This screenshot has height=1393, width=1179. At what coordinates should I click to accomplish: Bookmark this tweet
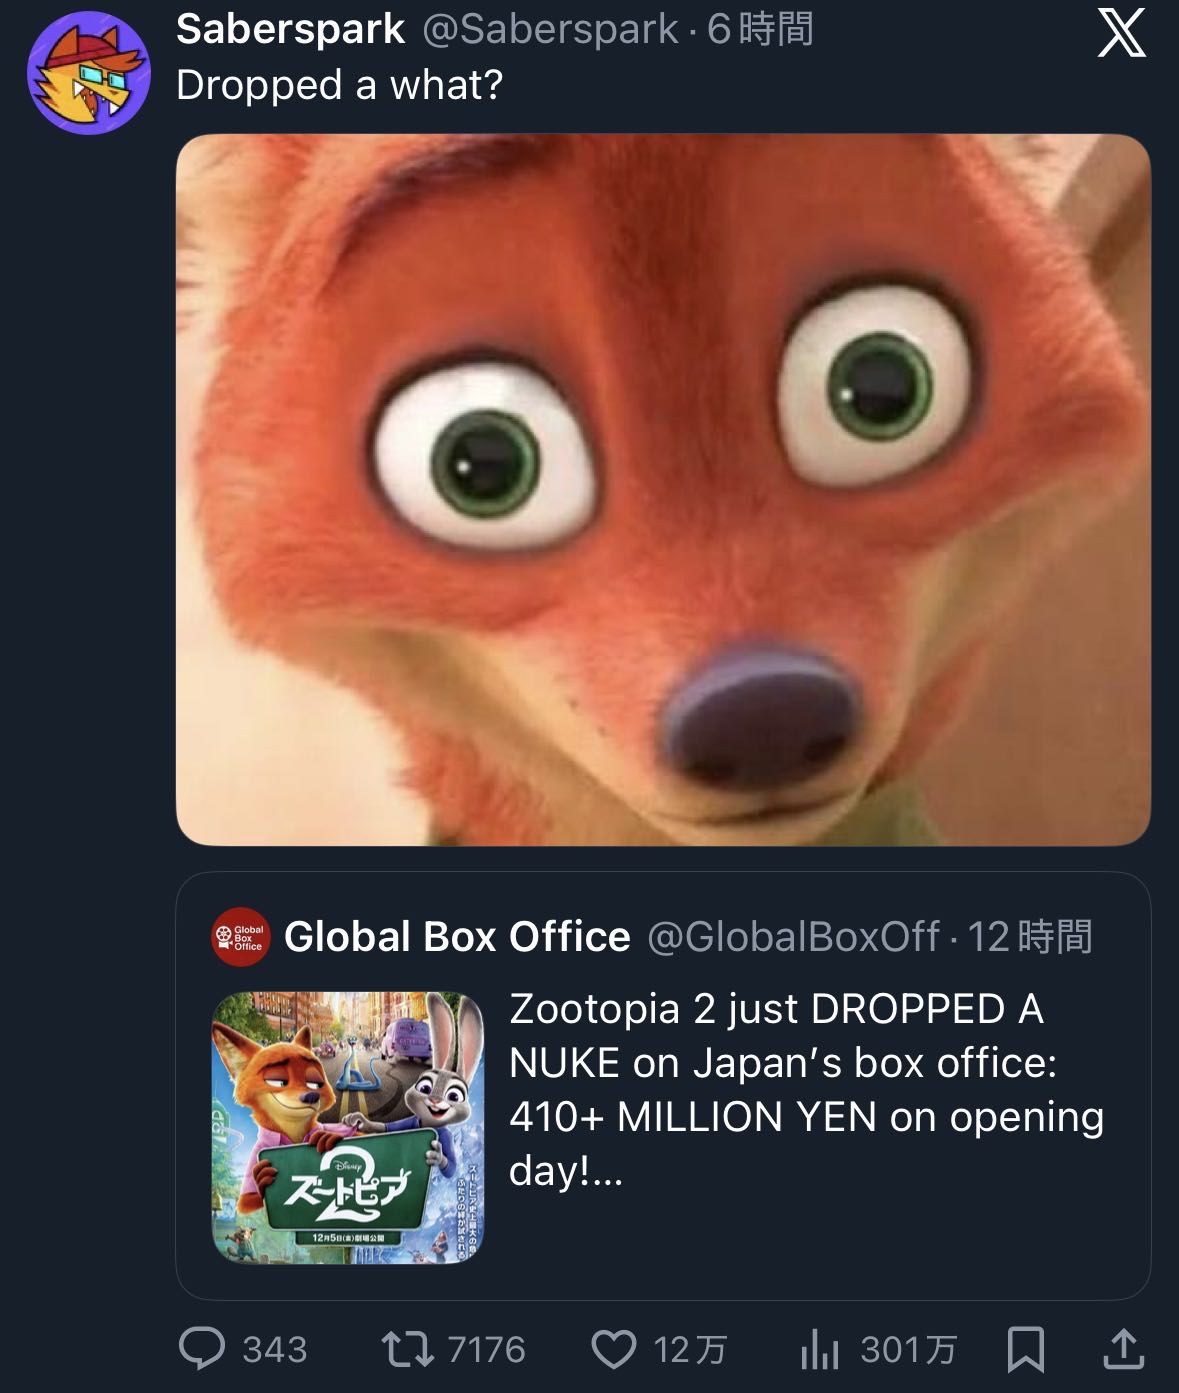[x=1025, y=1348]
